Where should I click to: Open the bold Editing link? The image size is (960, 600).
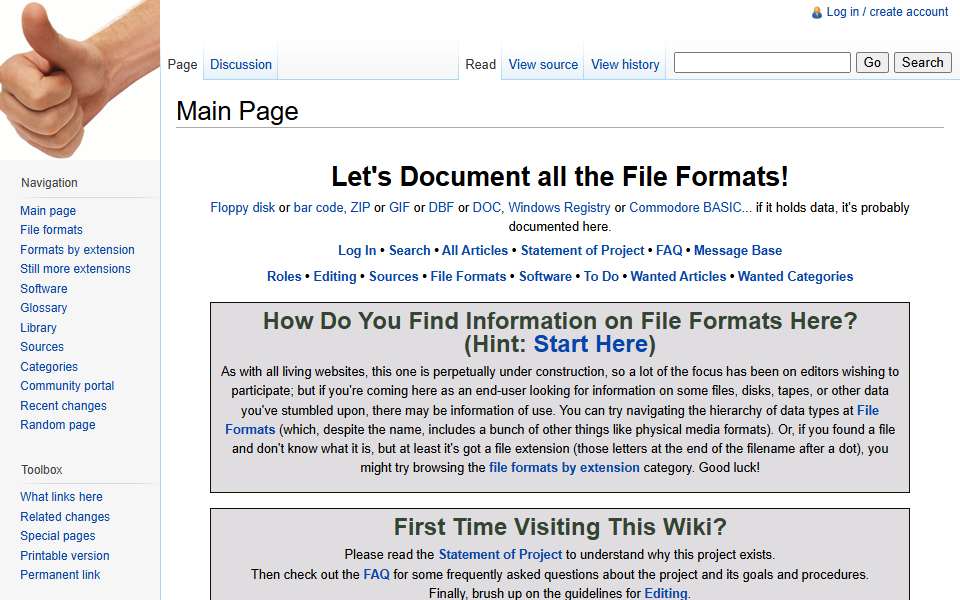coord(335,277)
